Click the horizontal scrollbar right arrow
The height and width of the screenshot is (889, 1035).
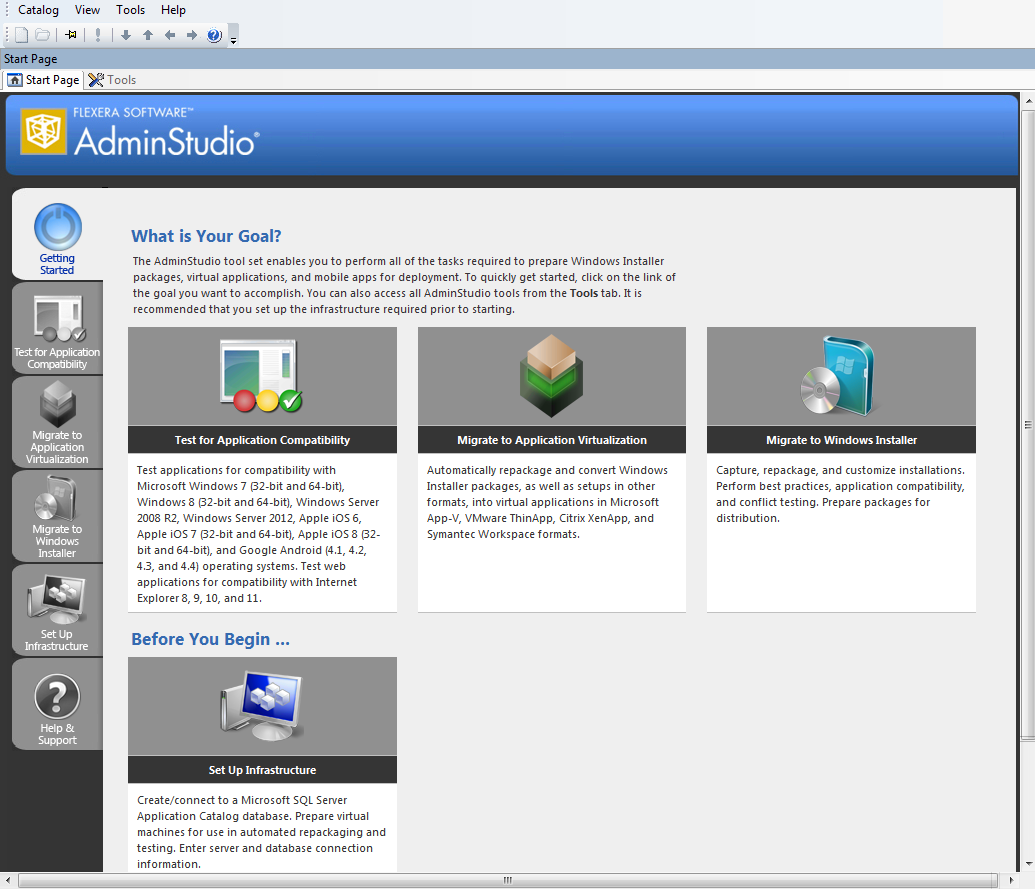point(1011,880)
